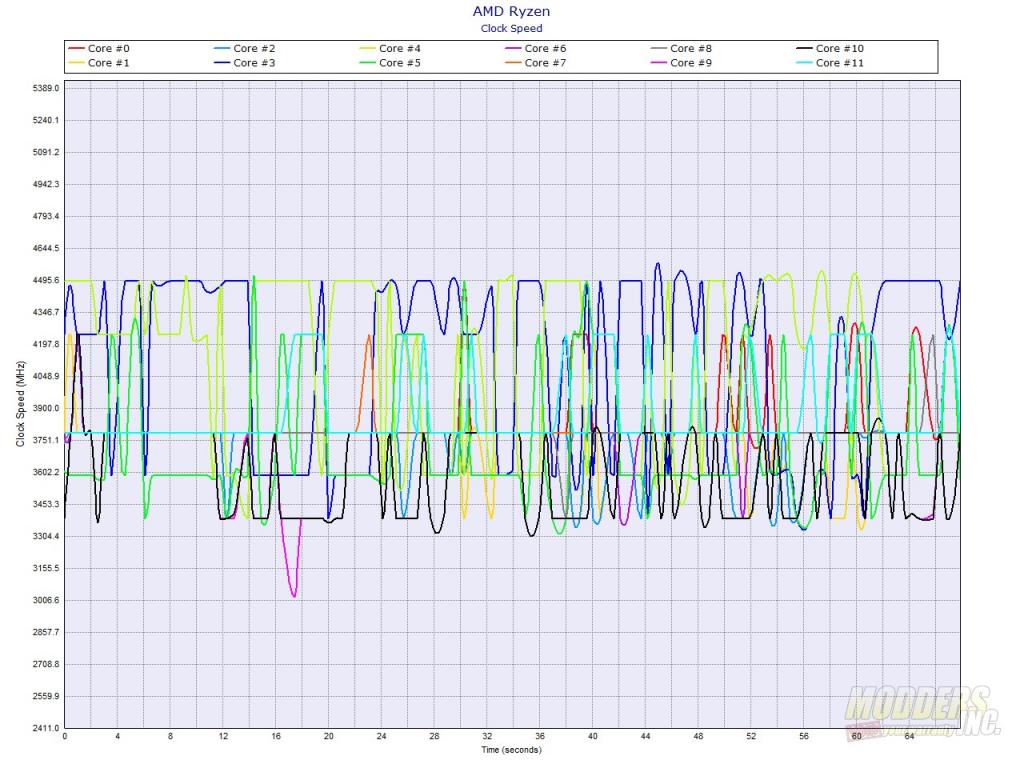Click the cyan Core #11 line swatch
This screenshot has height=768, width=1024.
pyautogui.click(x=805, y=63)
